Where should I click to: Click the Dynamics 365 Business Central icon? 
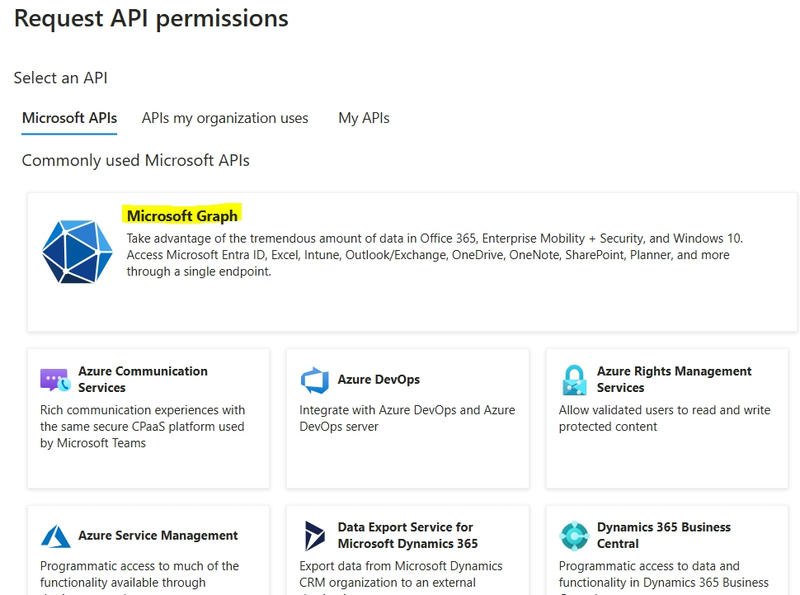click(x=574, y=533)
